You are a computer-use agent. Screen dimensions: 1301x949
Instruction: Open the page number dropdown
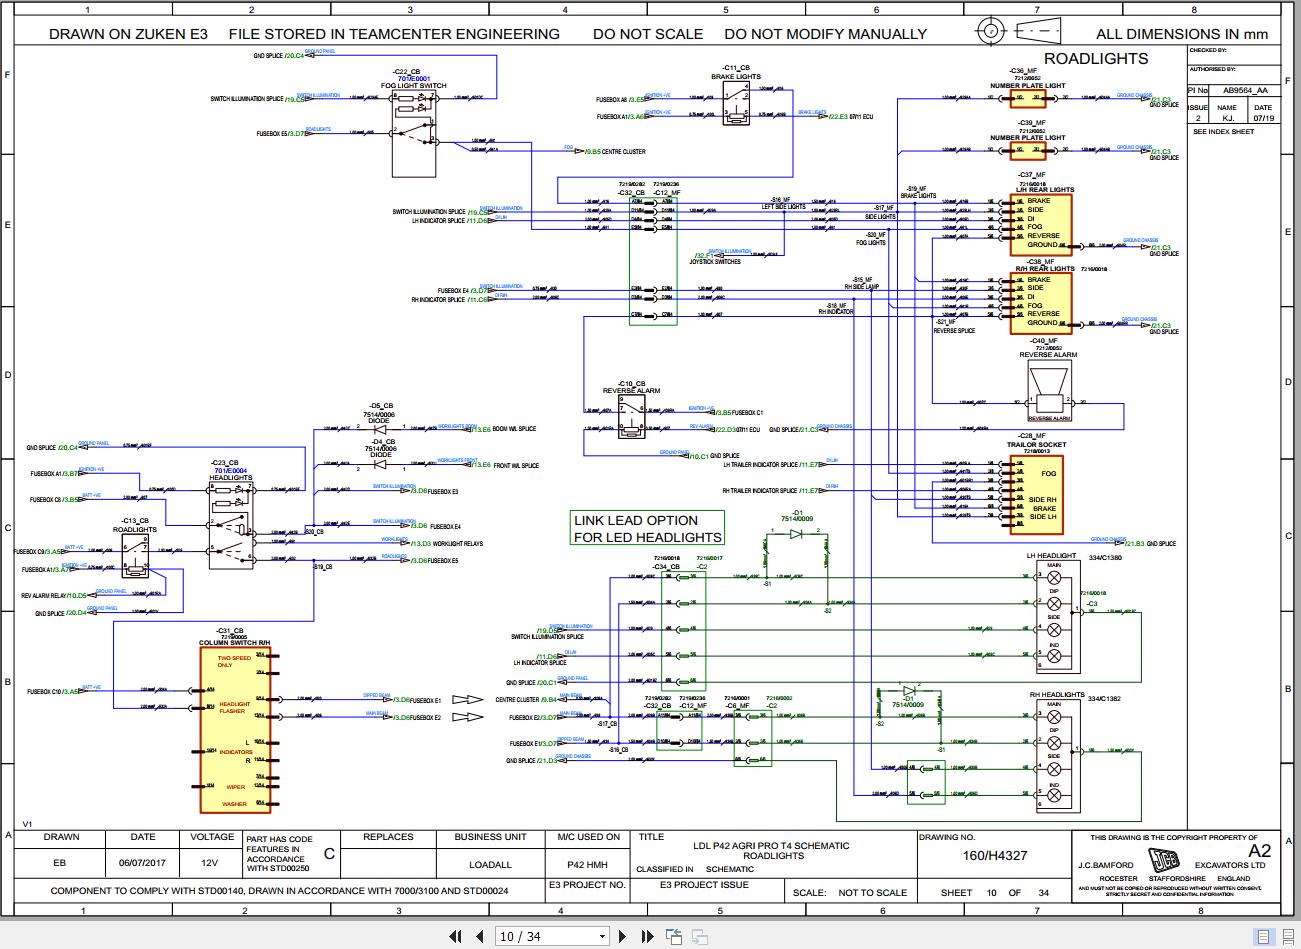[x=601, y=936]
